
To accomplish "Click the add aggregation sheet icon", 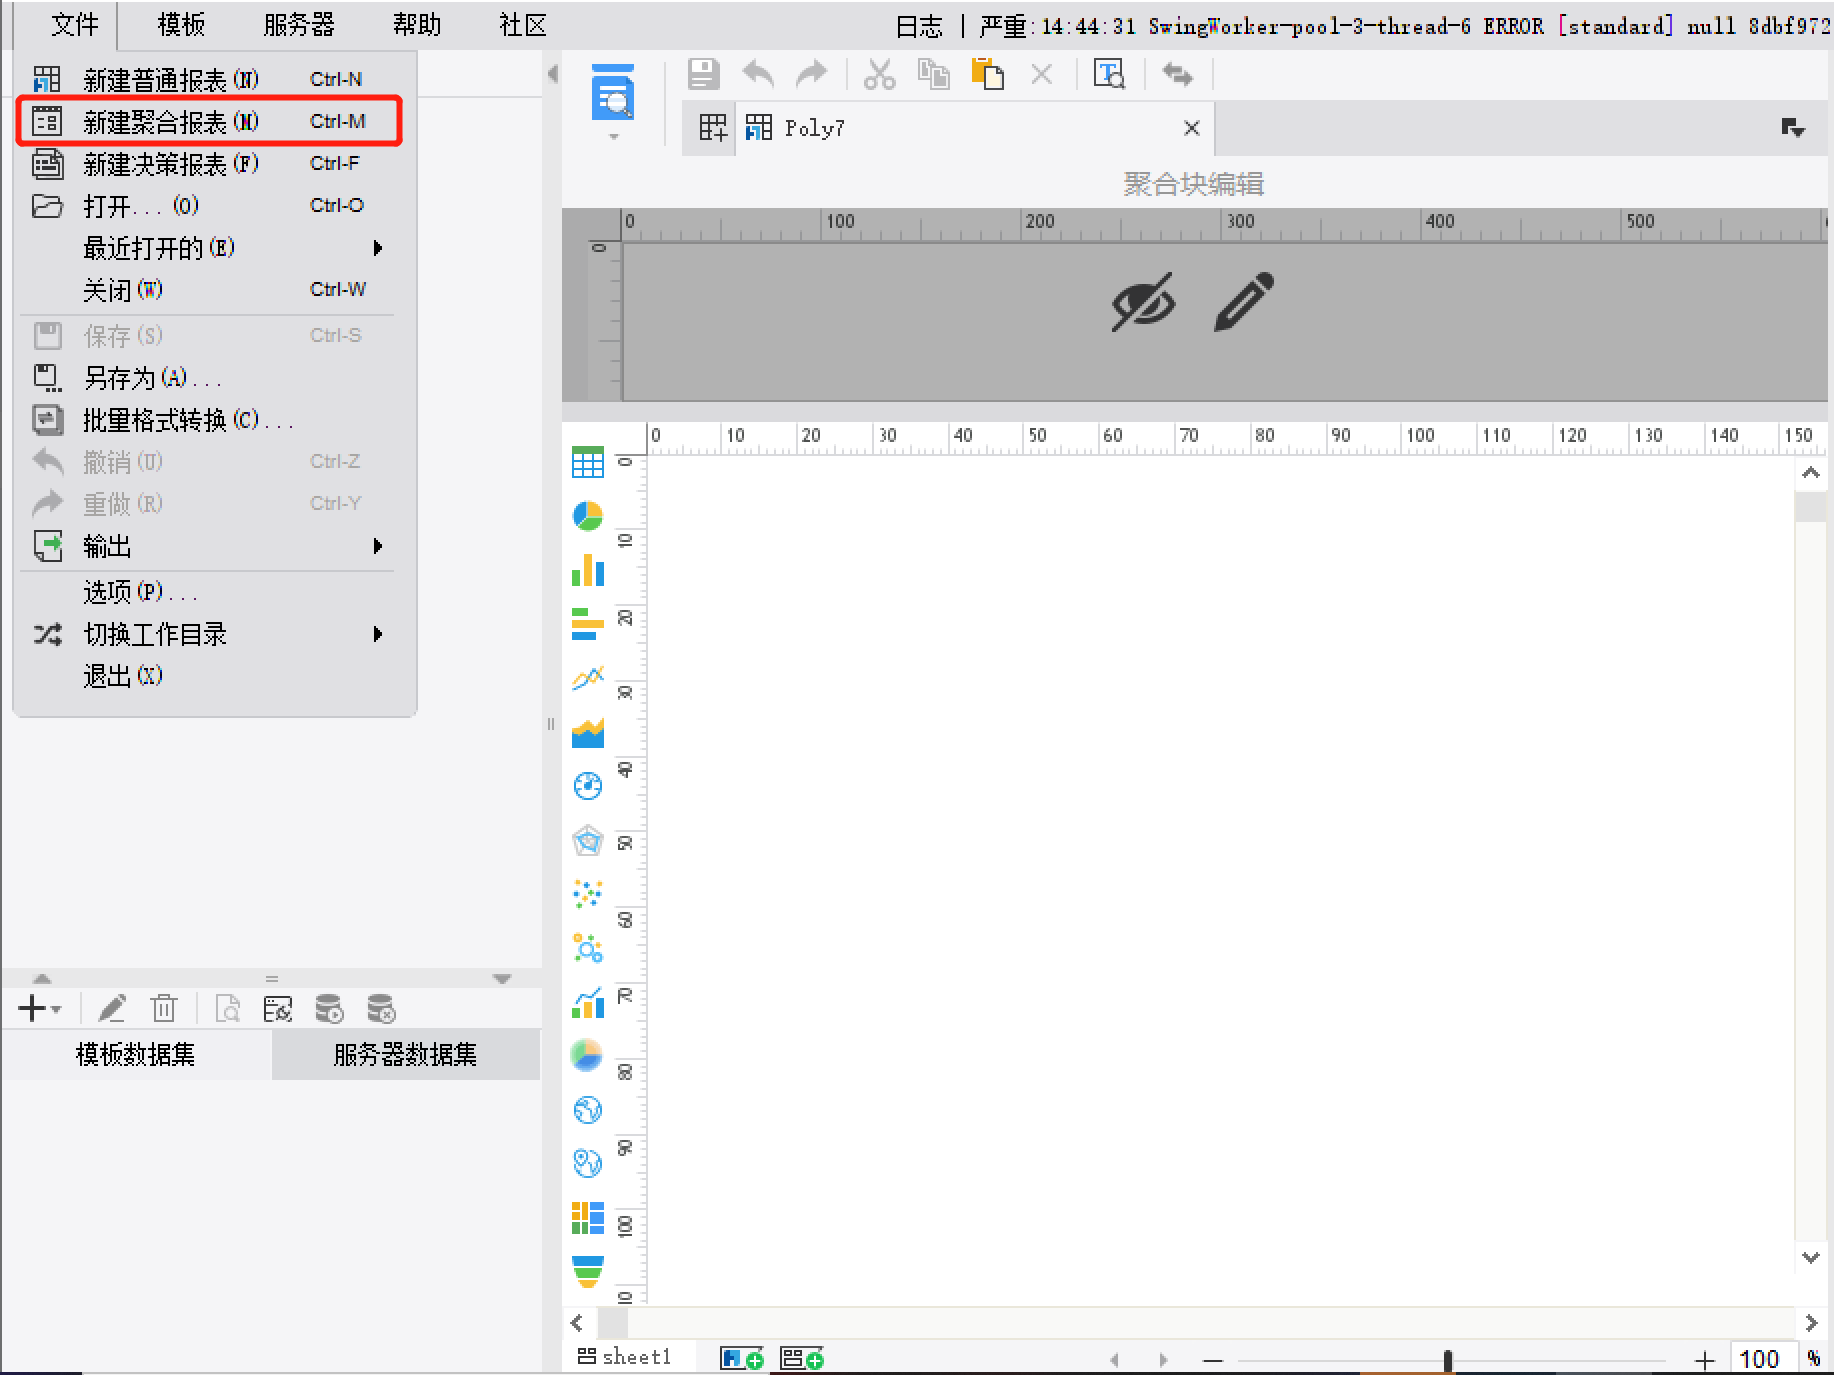I will pos(802,1358).
